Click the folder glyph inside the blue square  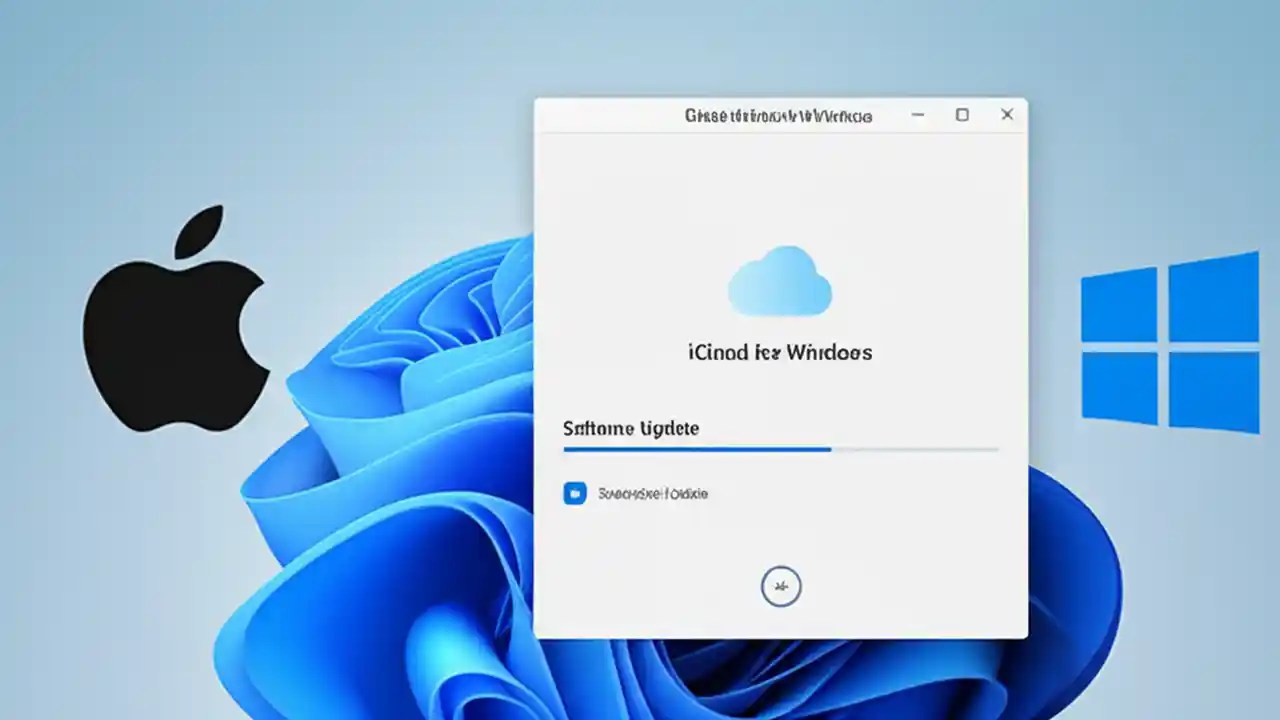[574, 493]
